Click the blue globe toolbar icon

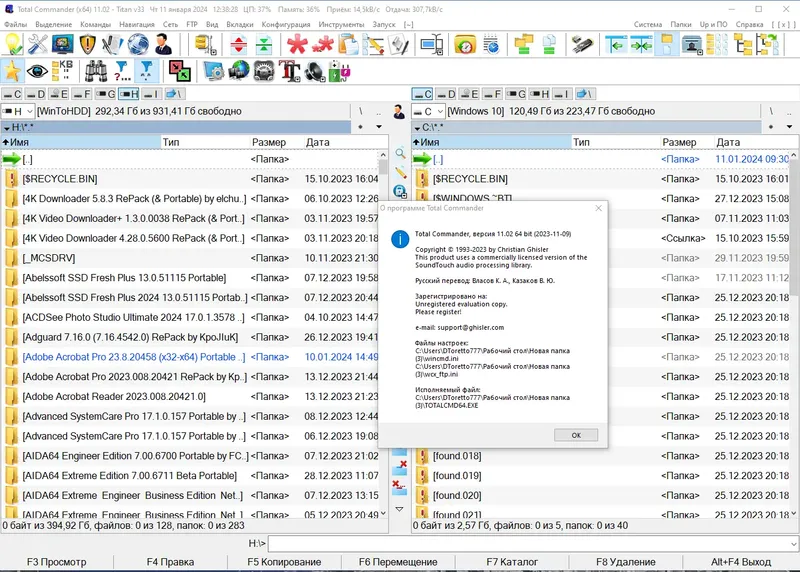pos(138,44)
